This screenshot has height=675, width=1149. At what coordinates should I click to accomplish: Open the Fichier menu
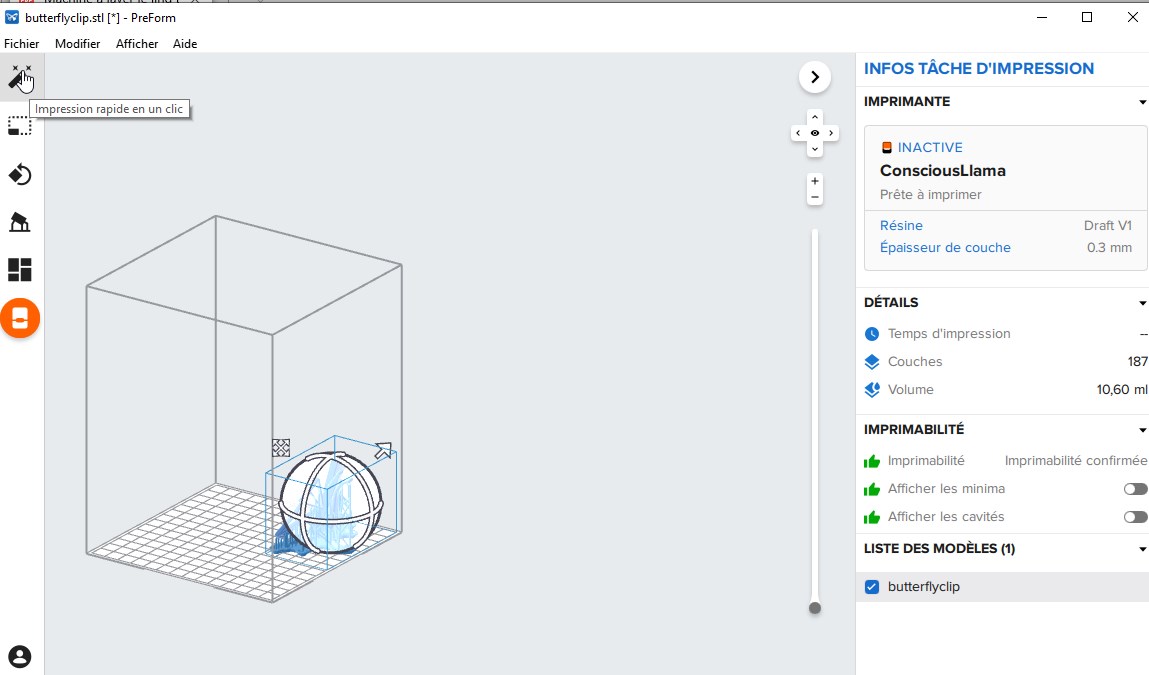point(22,44)
